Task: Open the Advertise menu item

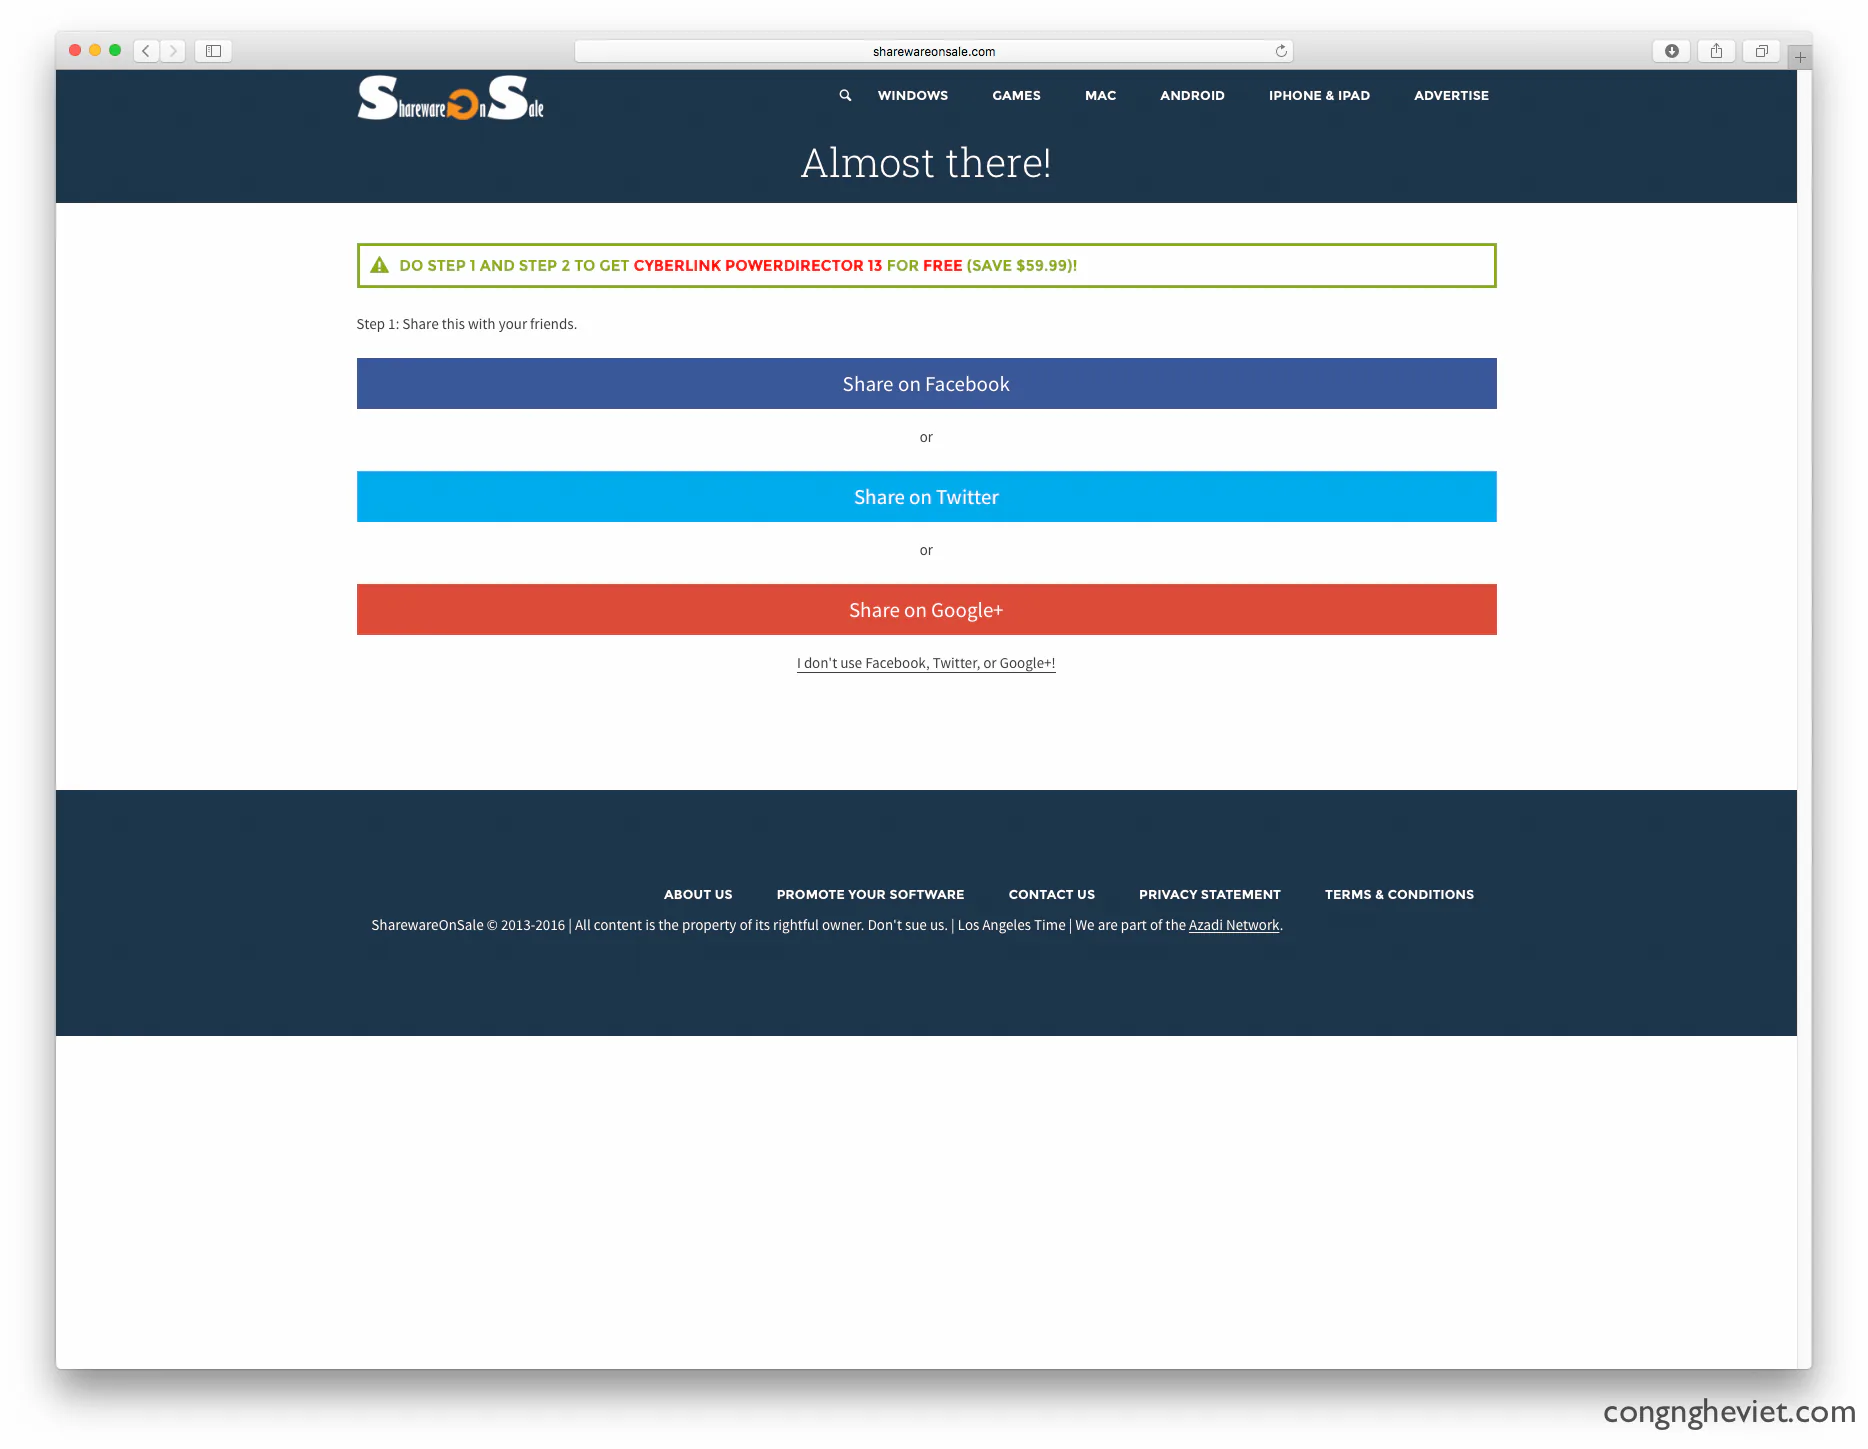Action: click(1451, 95)
